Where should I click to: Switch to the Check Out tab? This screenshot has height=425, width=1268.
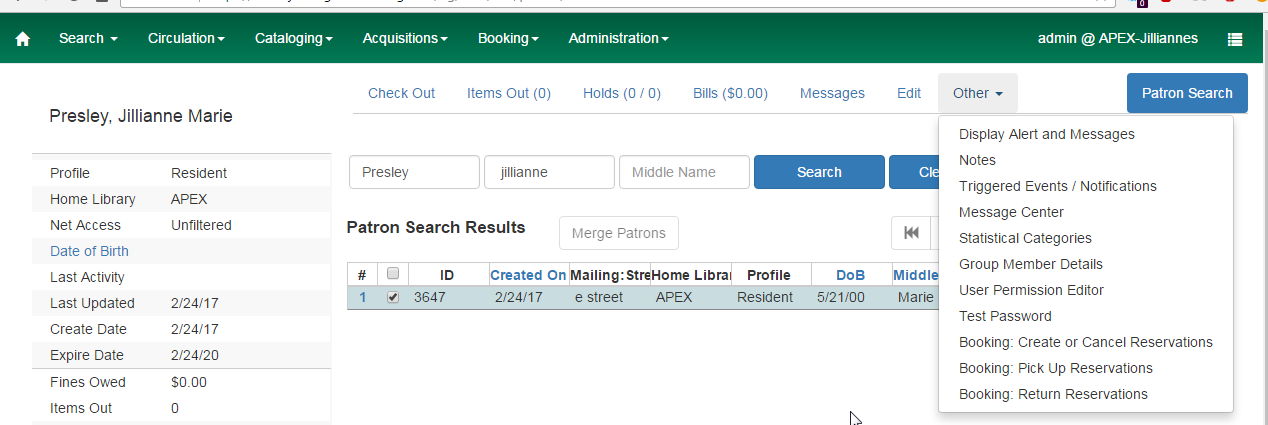coord(402,93)
